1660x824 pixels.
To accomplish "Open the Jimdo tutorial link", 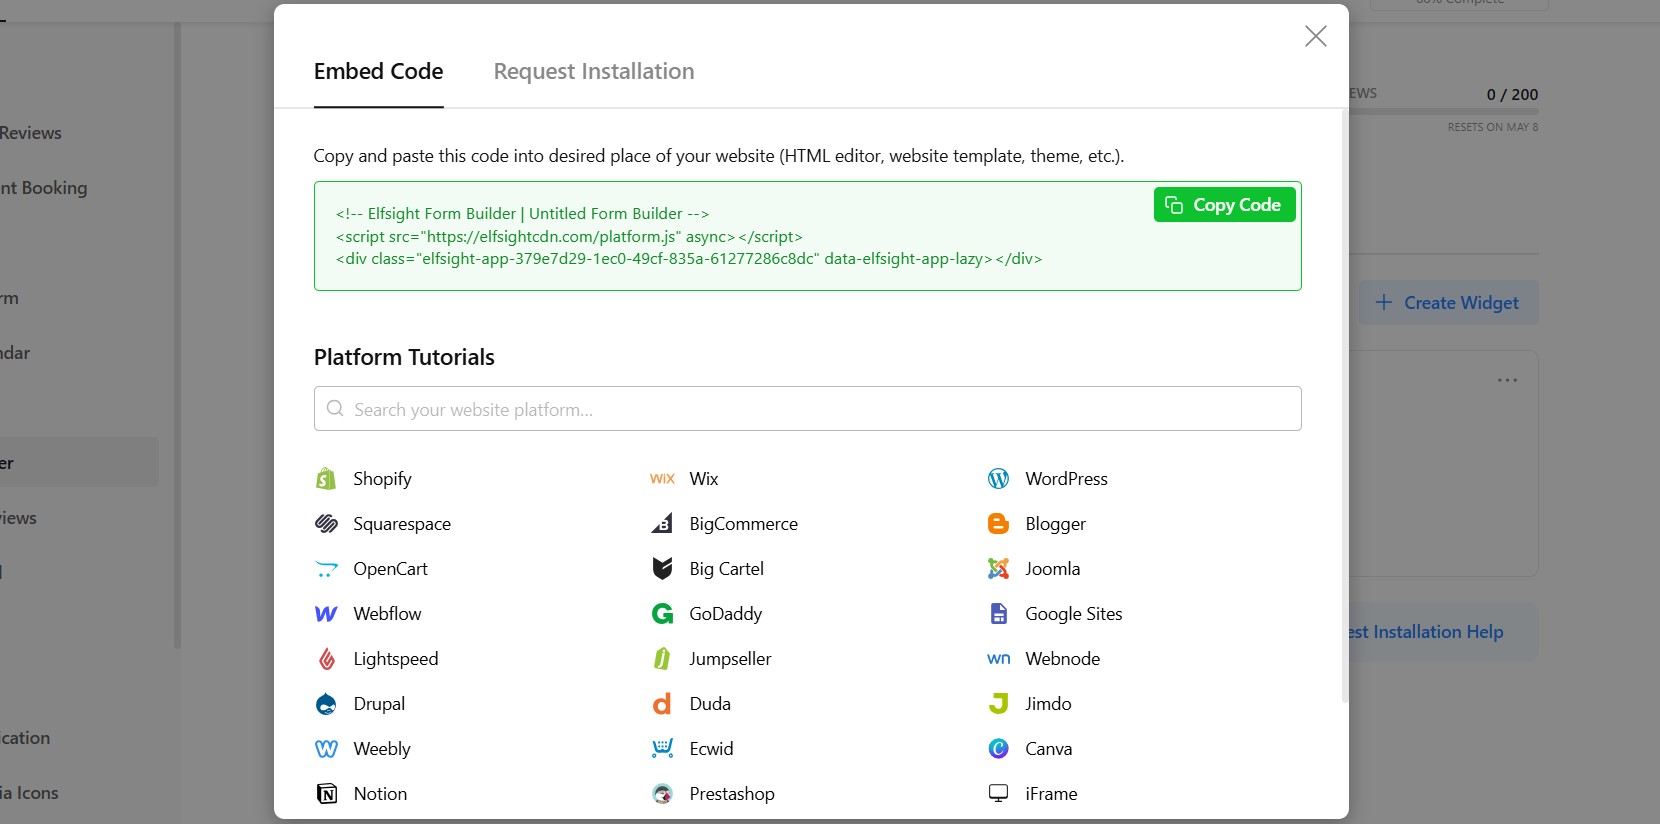I will point(1048,704).
